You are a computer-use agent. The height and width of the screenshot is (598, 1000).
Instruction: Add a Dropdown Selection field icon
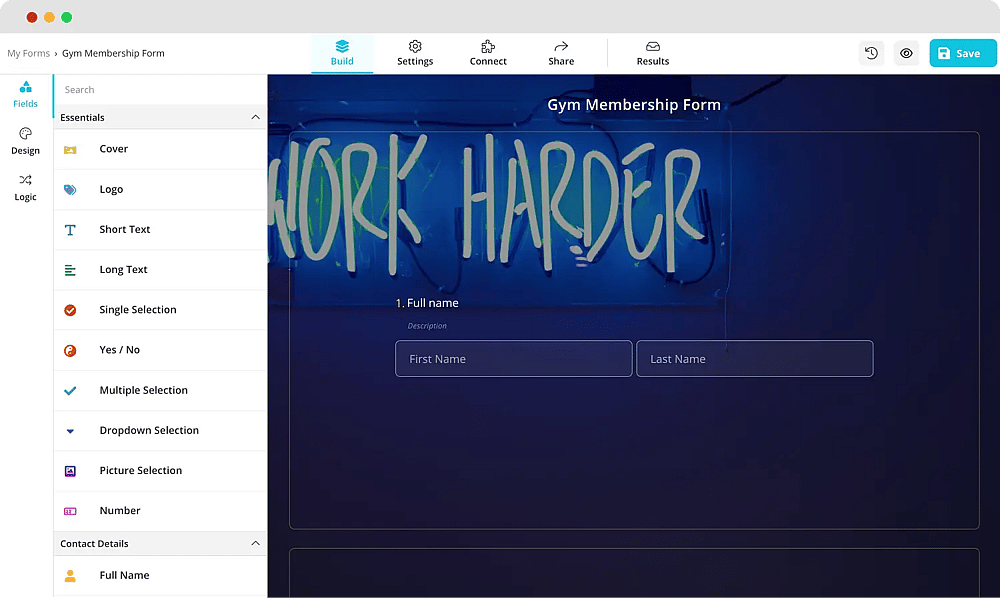point(70,431)
